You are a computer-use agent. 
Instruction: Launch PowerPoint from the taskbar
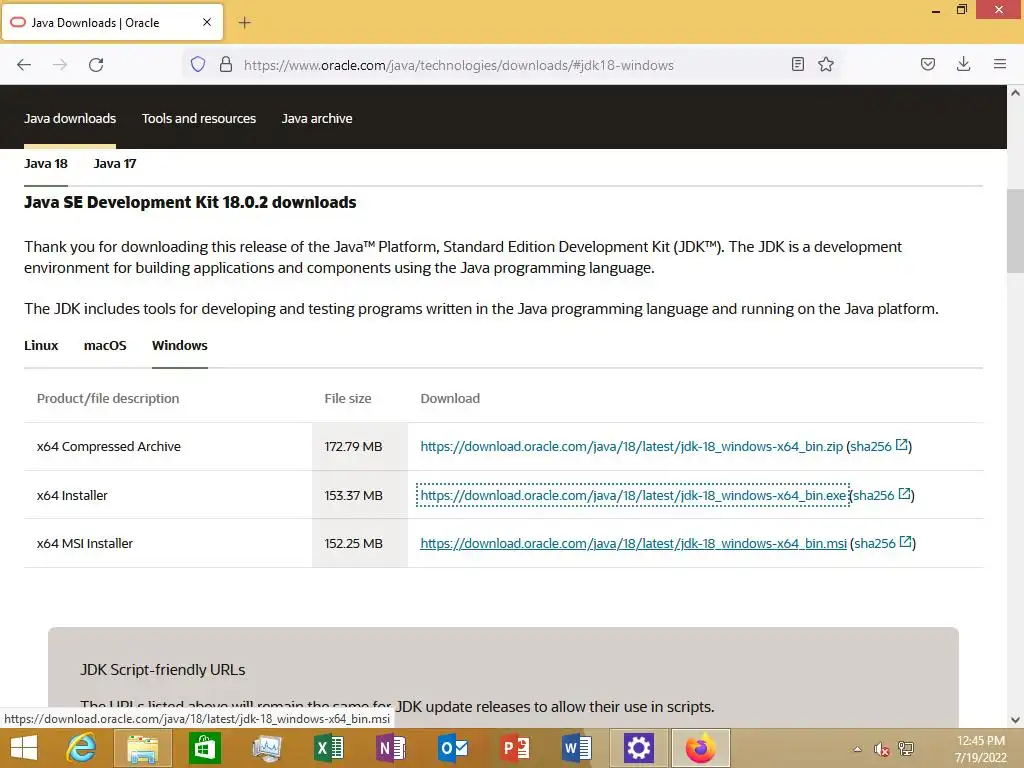point(515,748)
